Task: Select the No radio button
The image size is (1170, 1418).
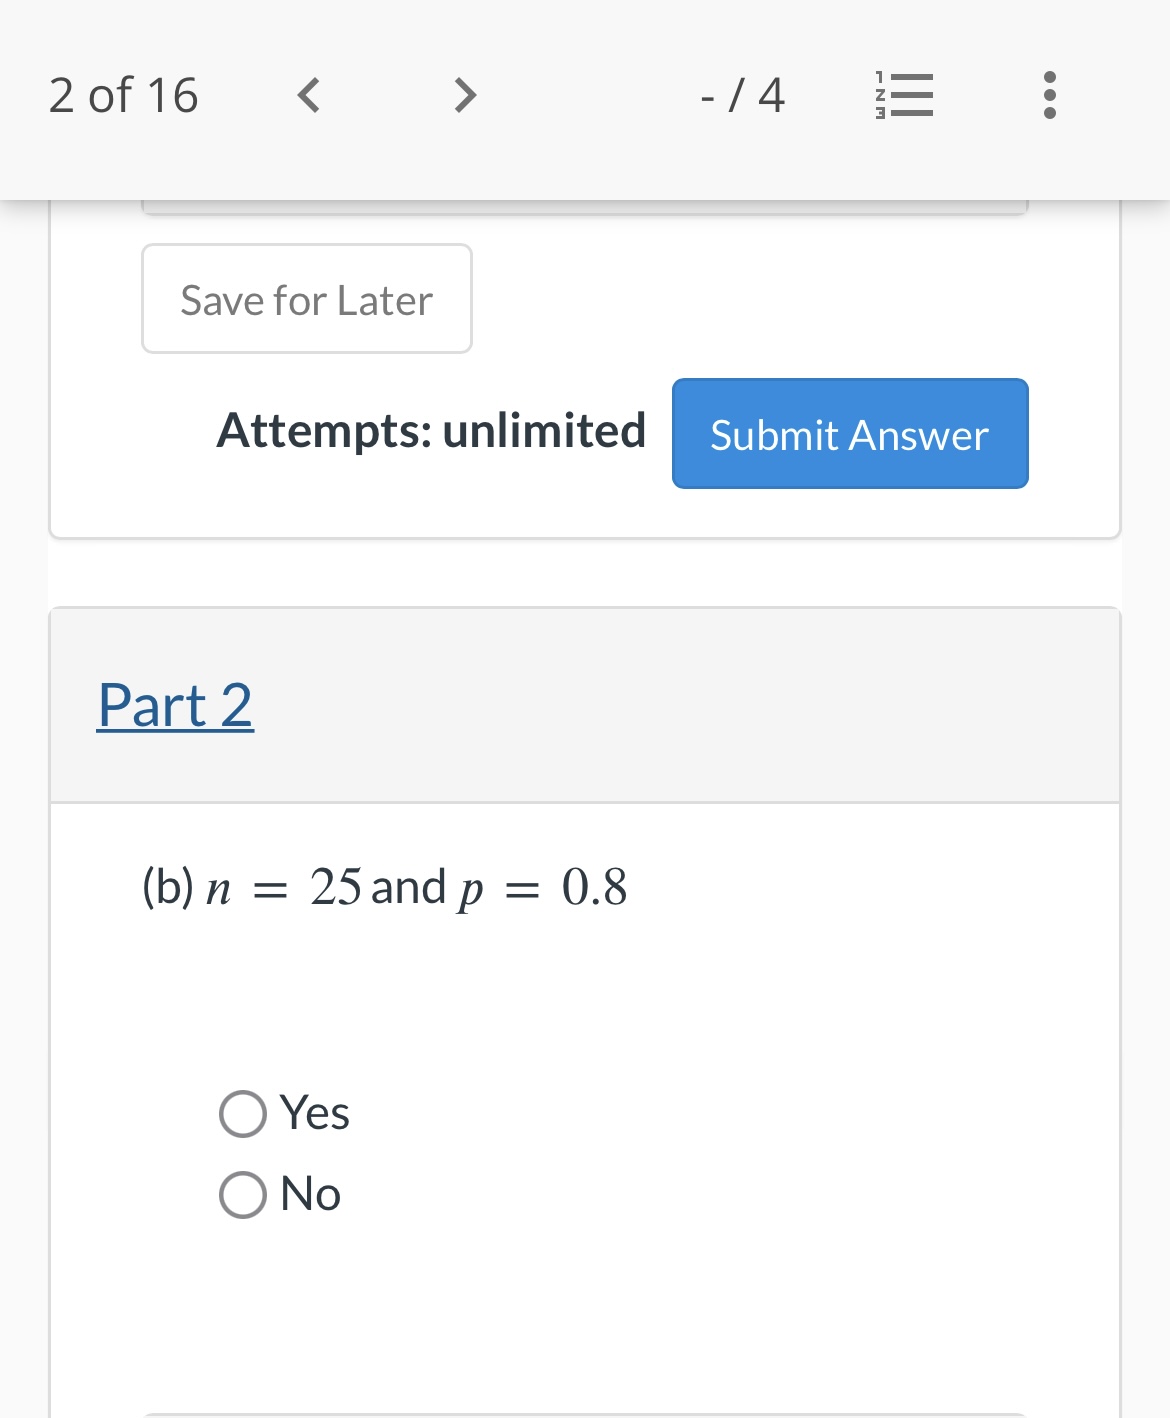Action: (241, 1193)
